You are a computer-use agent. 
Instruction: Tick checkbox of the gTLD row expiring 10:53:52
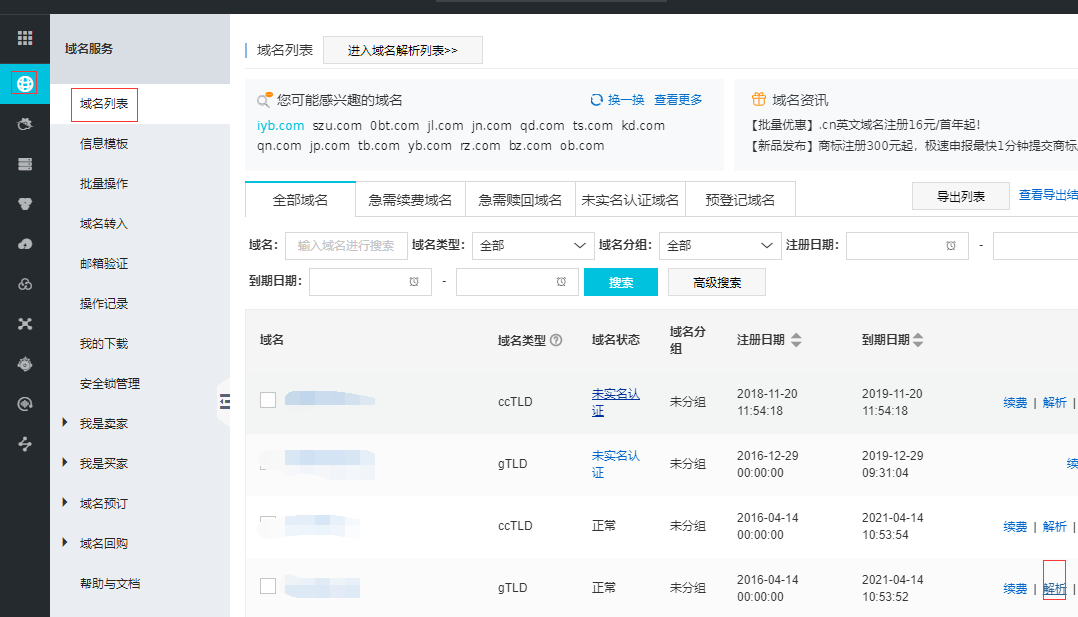[x=268, y=586]
